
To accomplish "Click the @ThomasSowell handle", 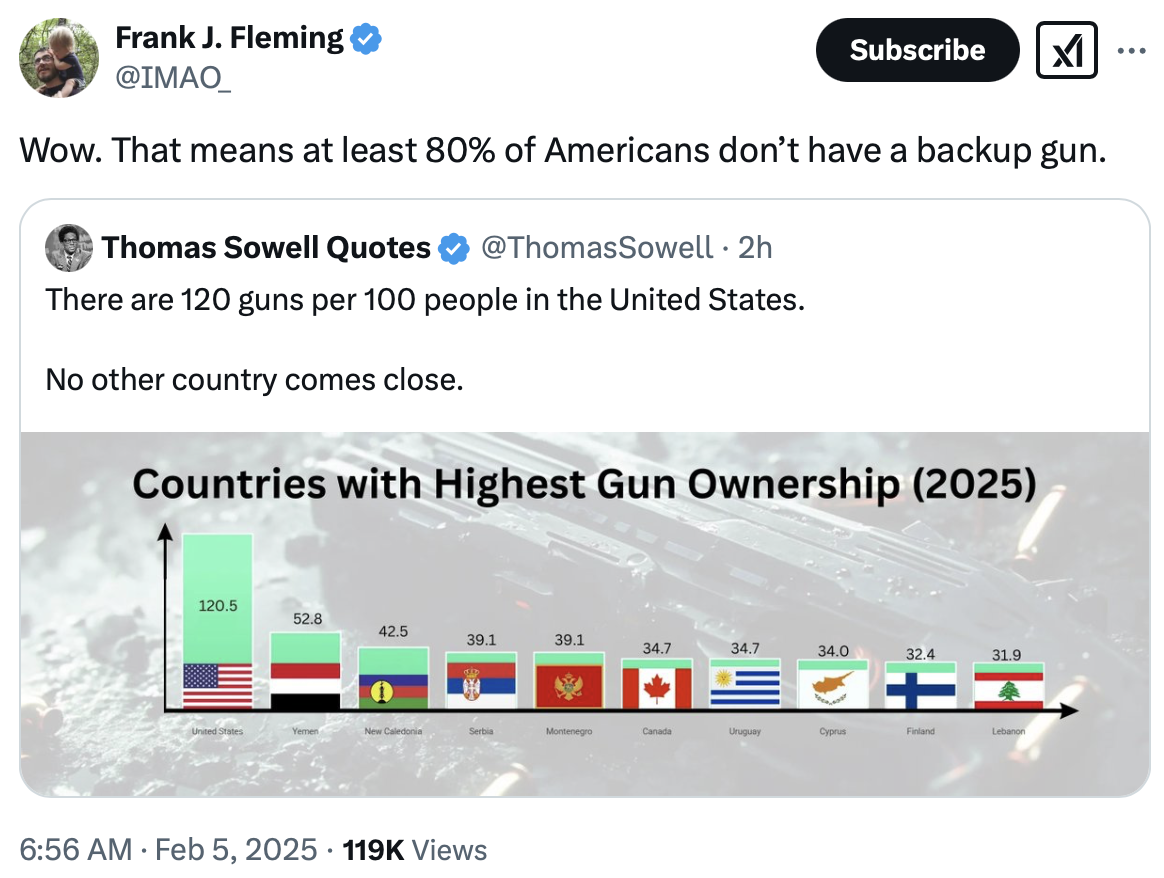I will [598, 247].
